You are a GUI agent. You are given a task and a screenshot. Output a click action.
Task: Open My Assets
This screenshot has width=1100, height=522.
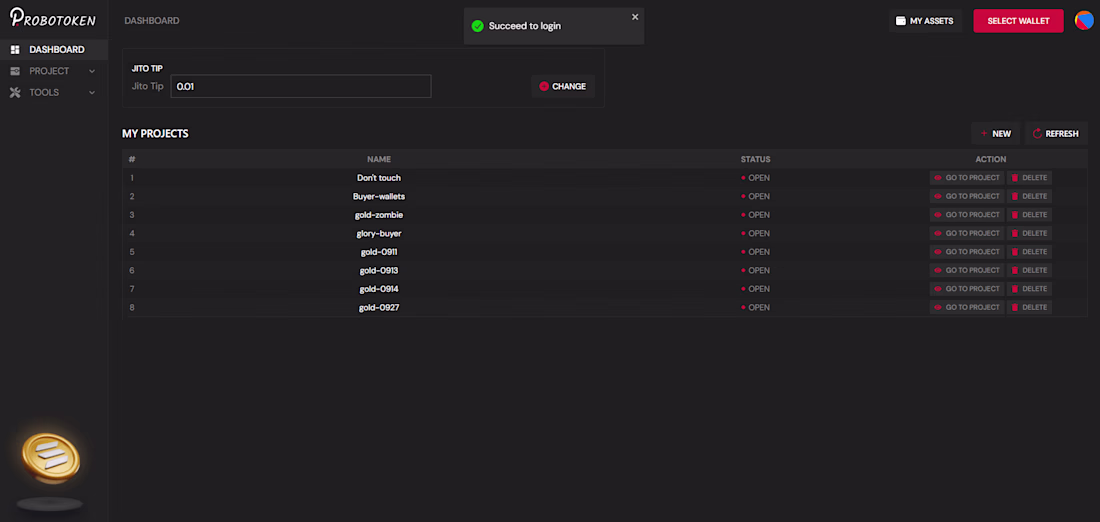click(x=925, y=21)
